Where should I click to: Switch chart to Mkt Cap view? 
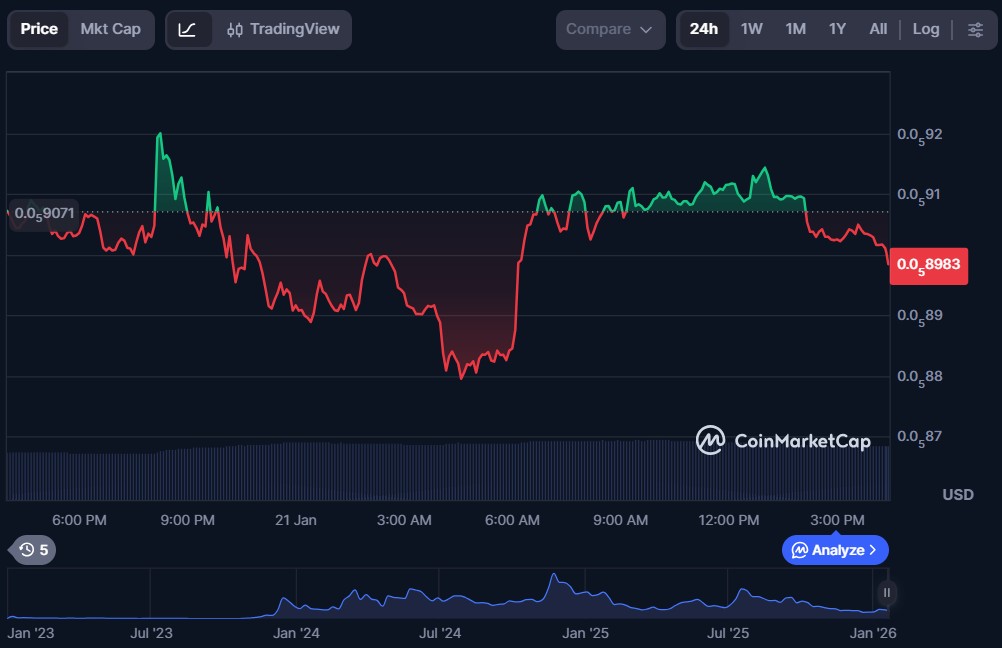point(111,30)
